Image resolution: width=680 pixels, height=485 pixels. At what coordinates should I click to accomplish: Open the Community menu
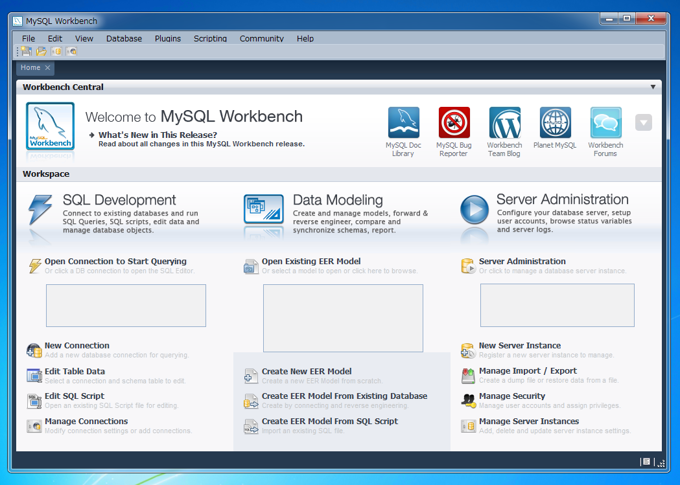pyautogui.click(x=262, y=39)
